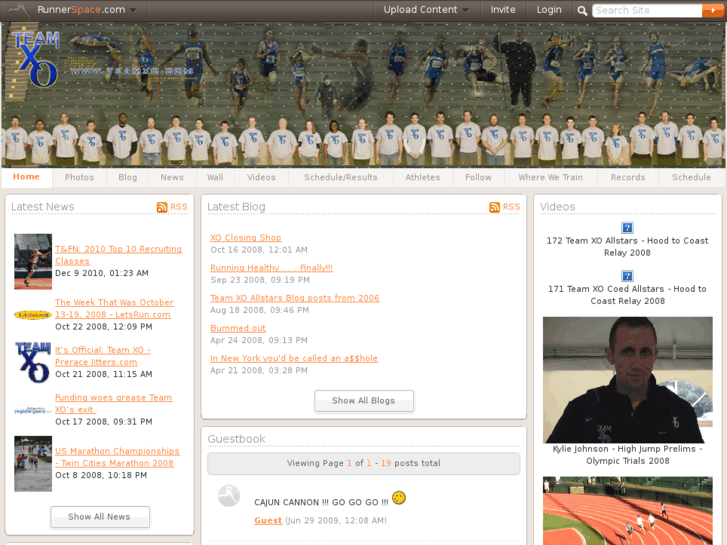Image resolution: width=727 pixels, height=545 pixels.
Task: Open Bummed out blog post
Action: [x=238, y=328]
